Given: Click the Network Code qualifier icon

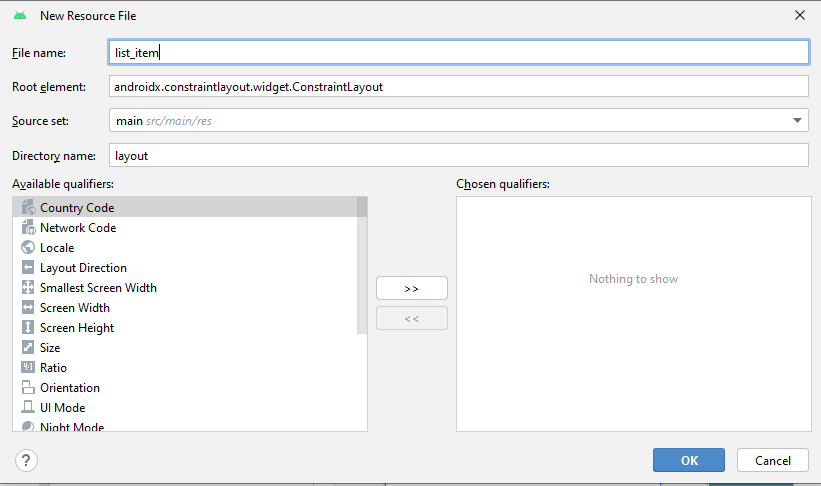Looking at the screenshot, I should coord(28,228).
